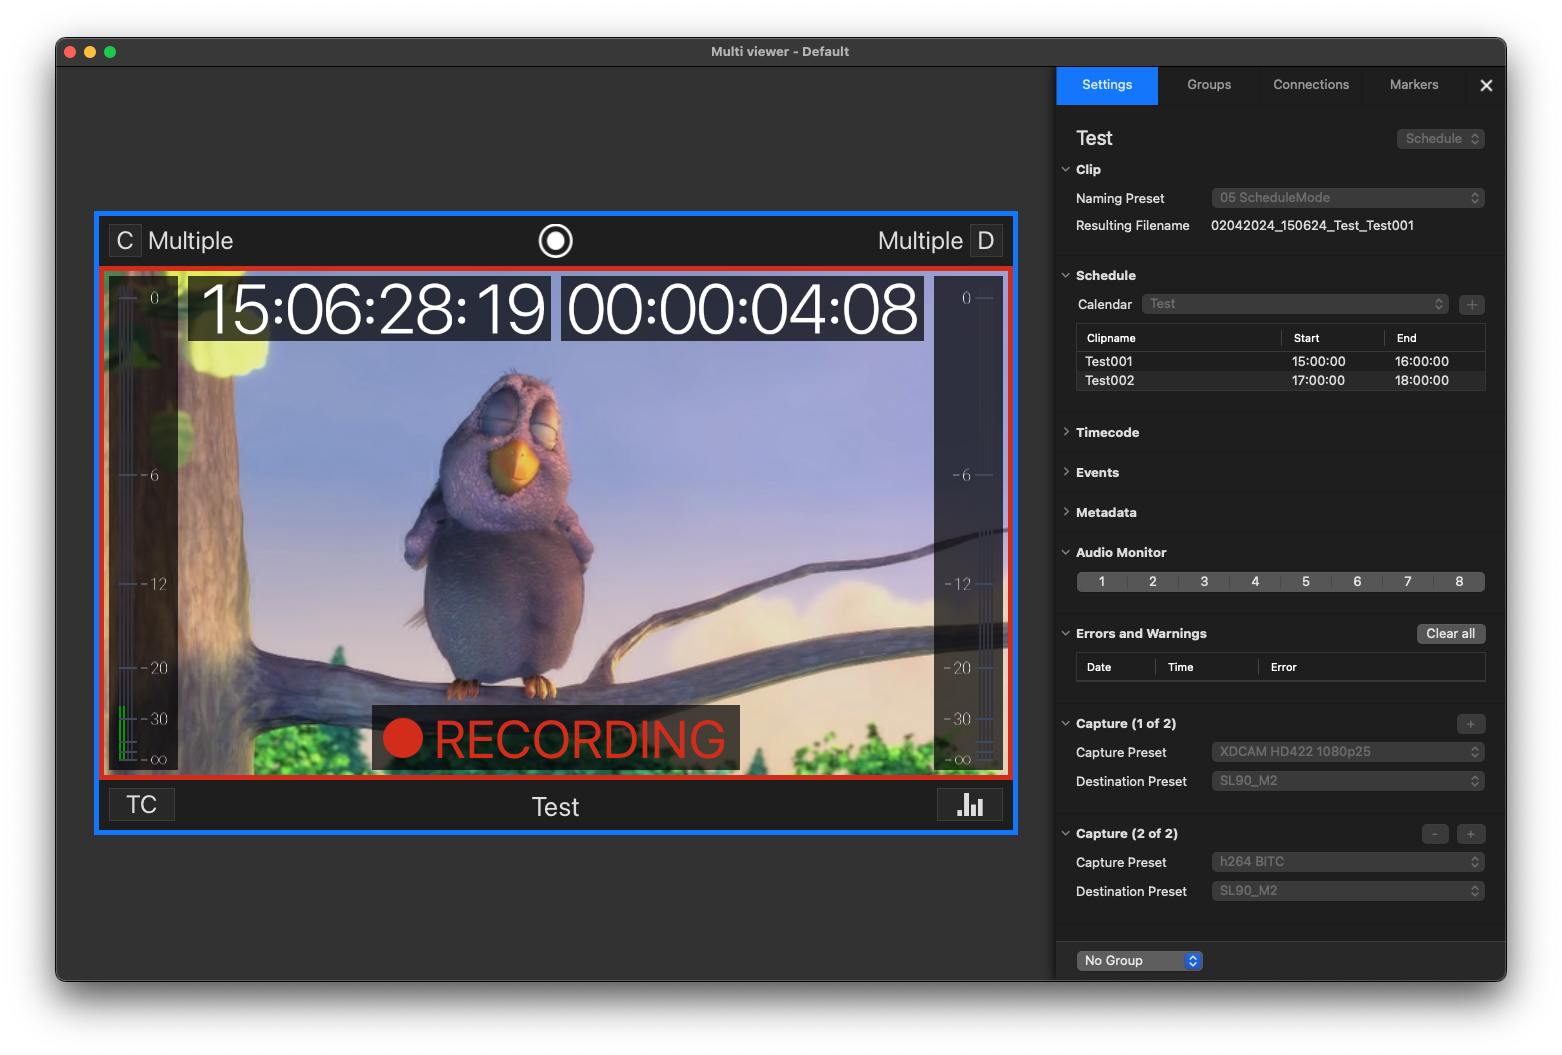1562x1055 pixels.
Task: Open the Naming Preset dropdown
Action: click(1348, 198)
